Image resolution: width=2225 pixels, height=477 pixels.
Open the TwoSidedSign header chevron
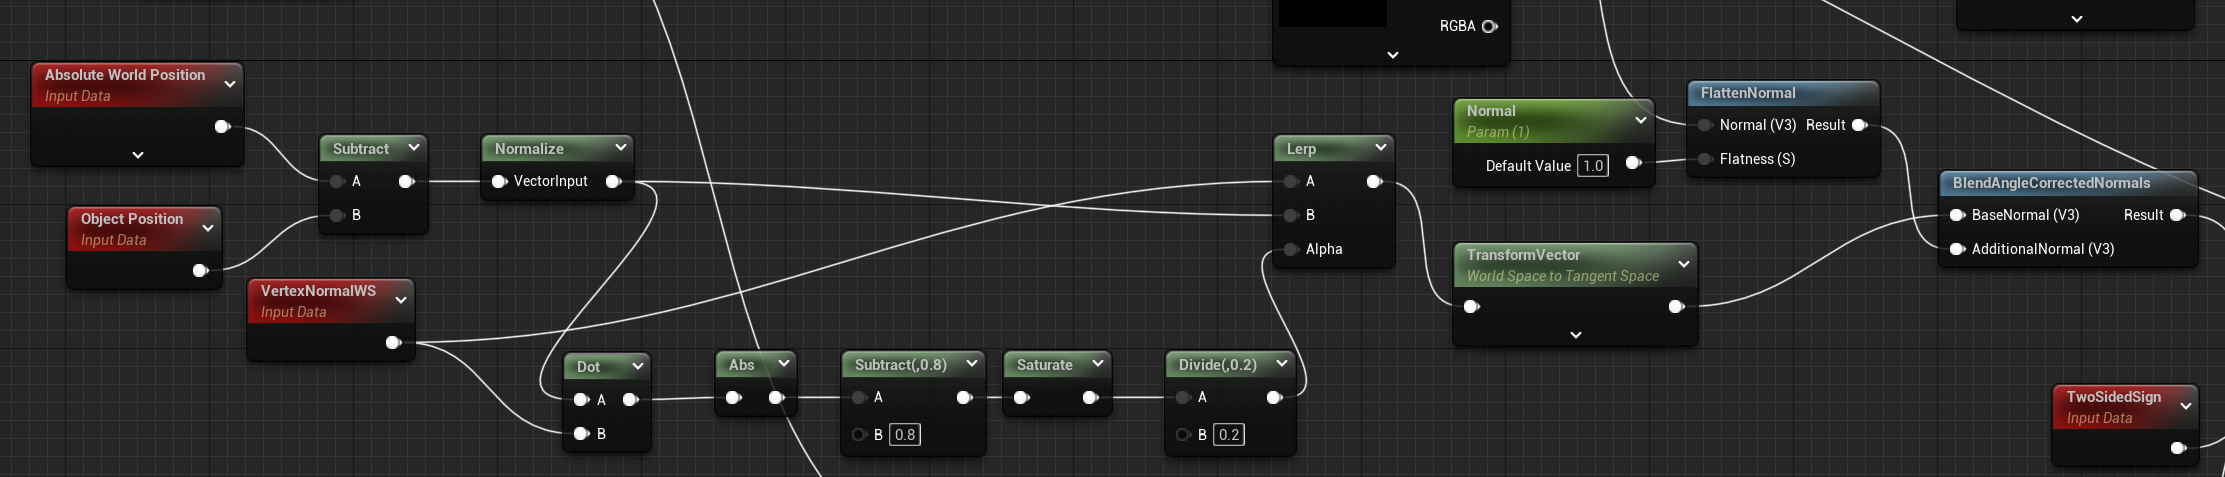pos(2186,406)
